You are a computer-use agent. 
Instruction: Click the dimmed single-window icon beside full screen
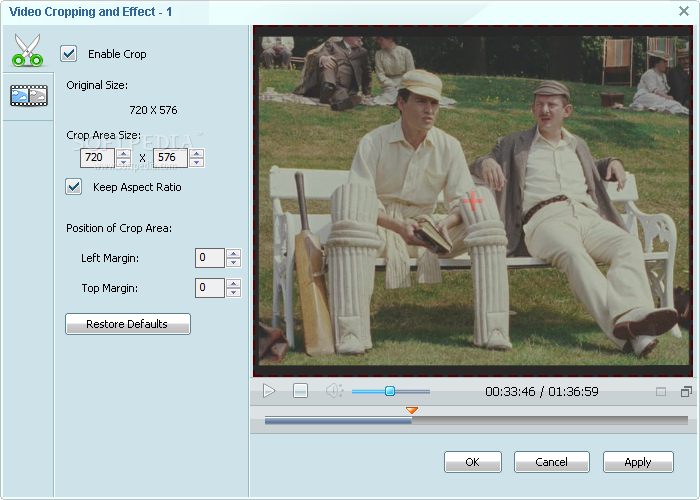point(661,392)
